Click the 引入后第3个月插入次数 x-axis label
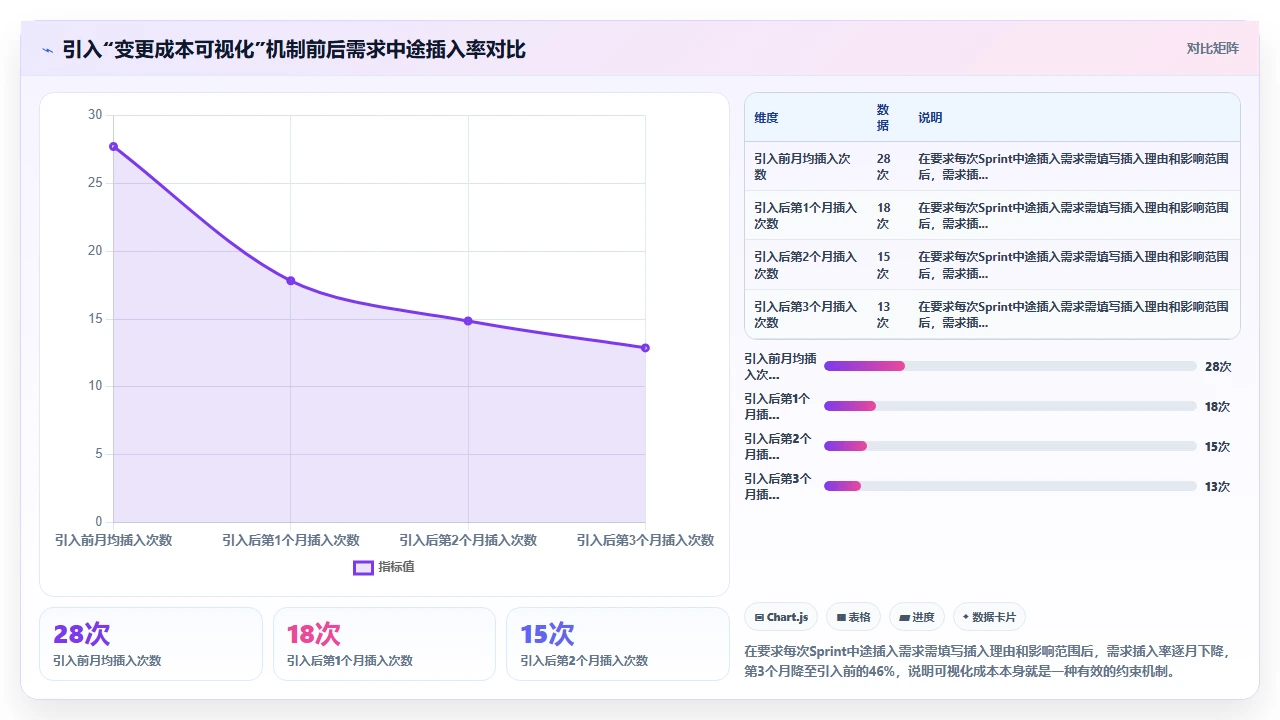Viewport: 1280px width, 720px height. tap(645, 540)
